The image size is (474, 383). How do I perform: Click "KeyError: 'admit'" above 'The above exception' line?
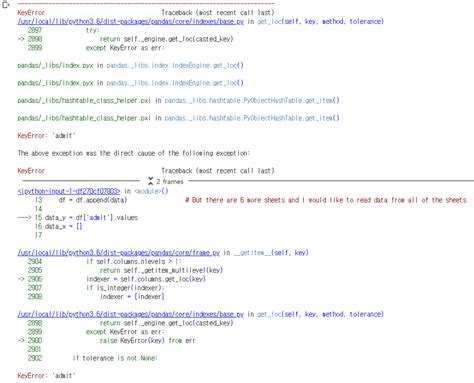tap(46, 136)
